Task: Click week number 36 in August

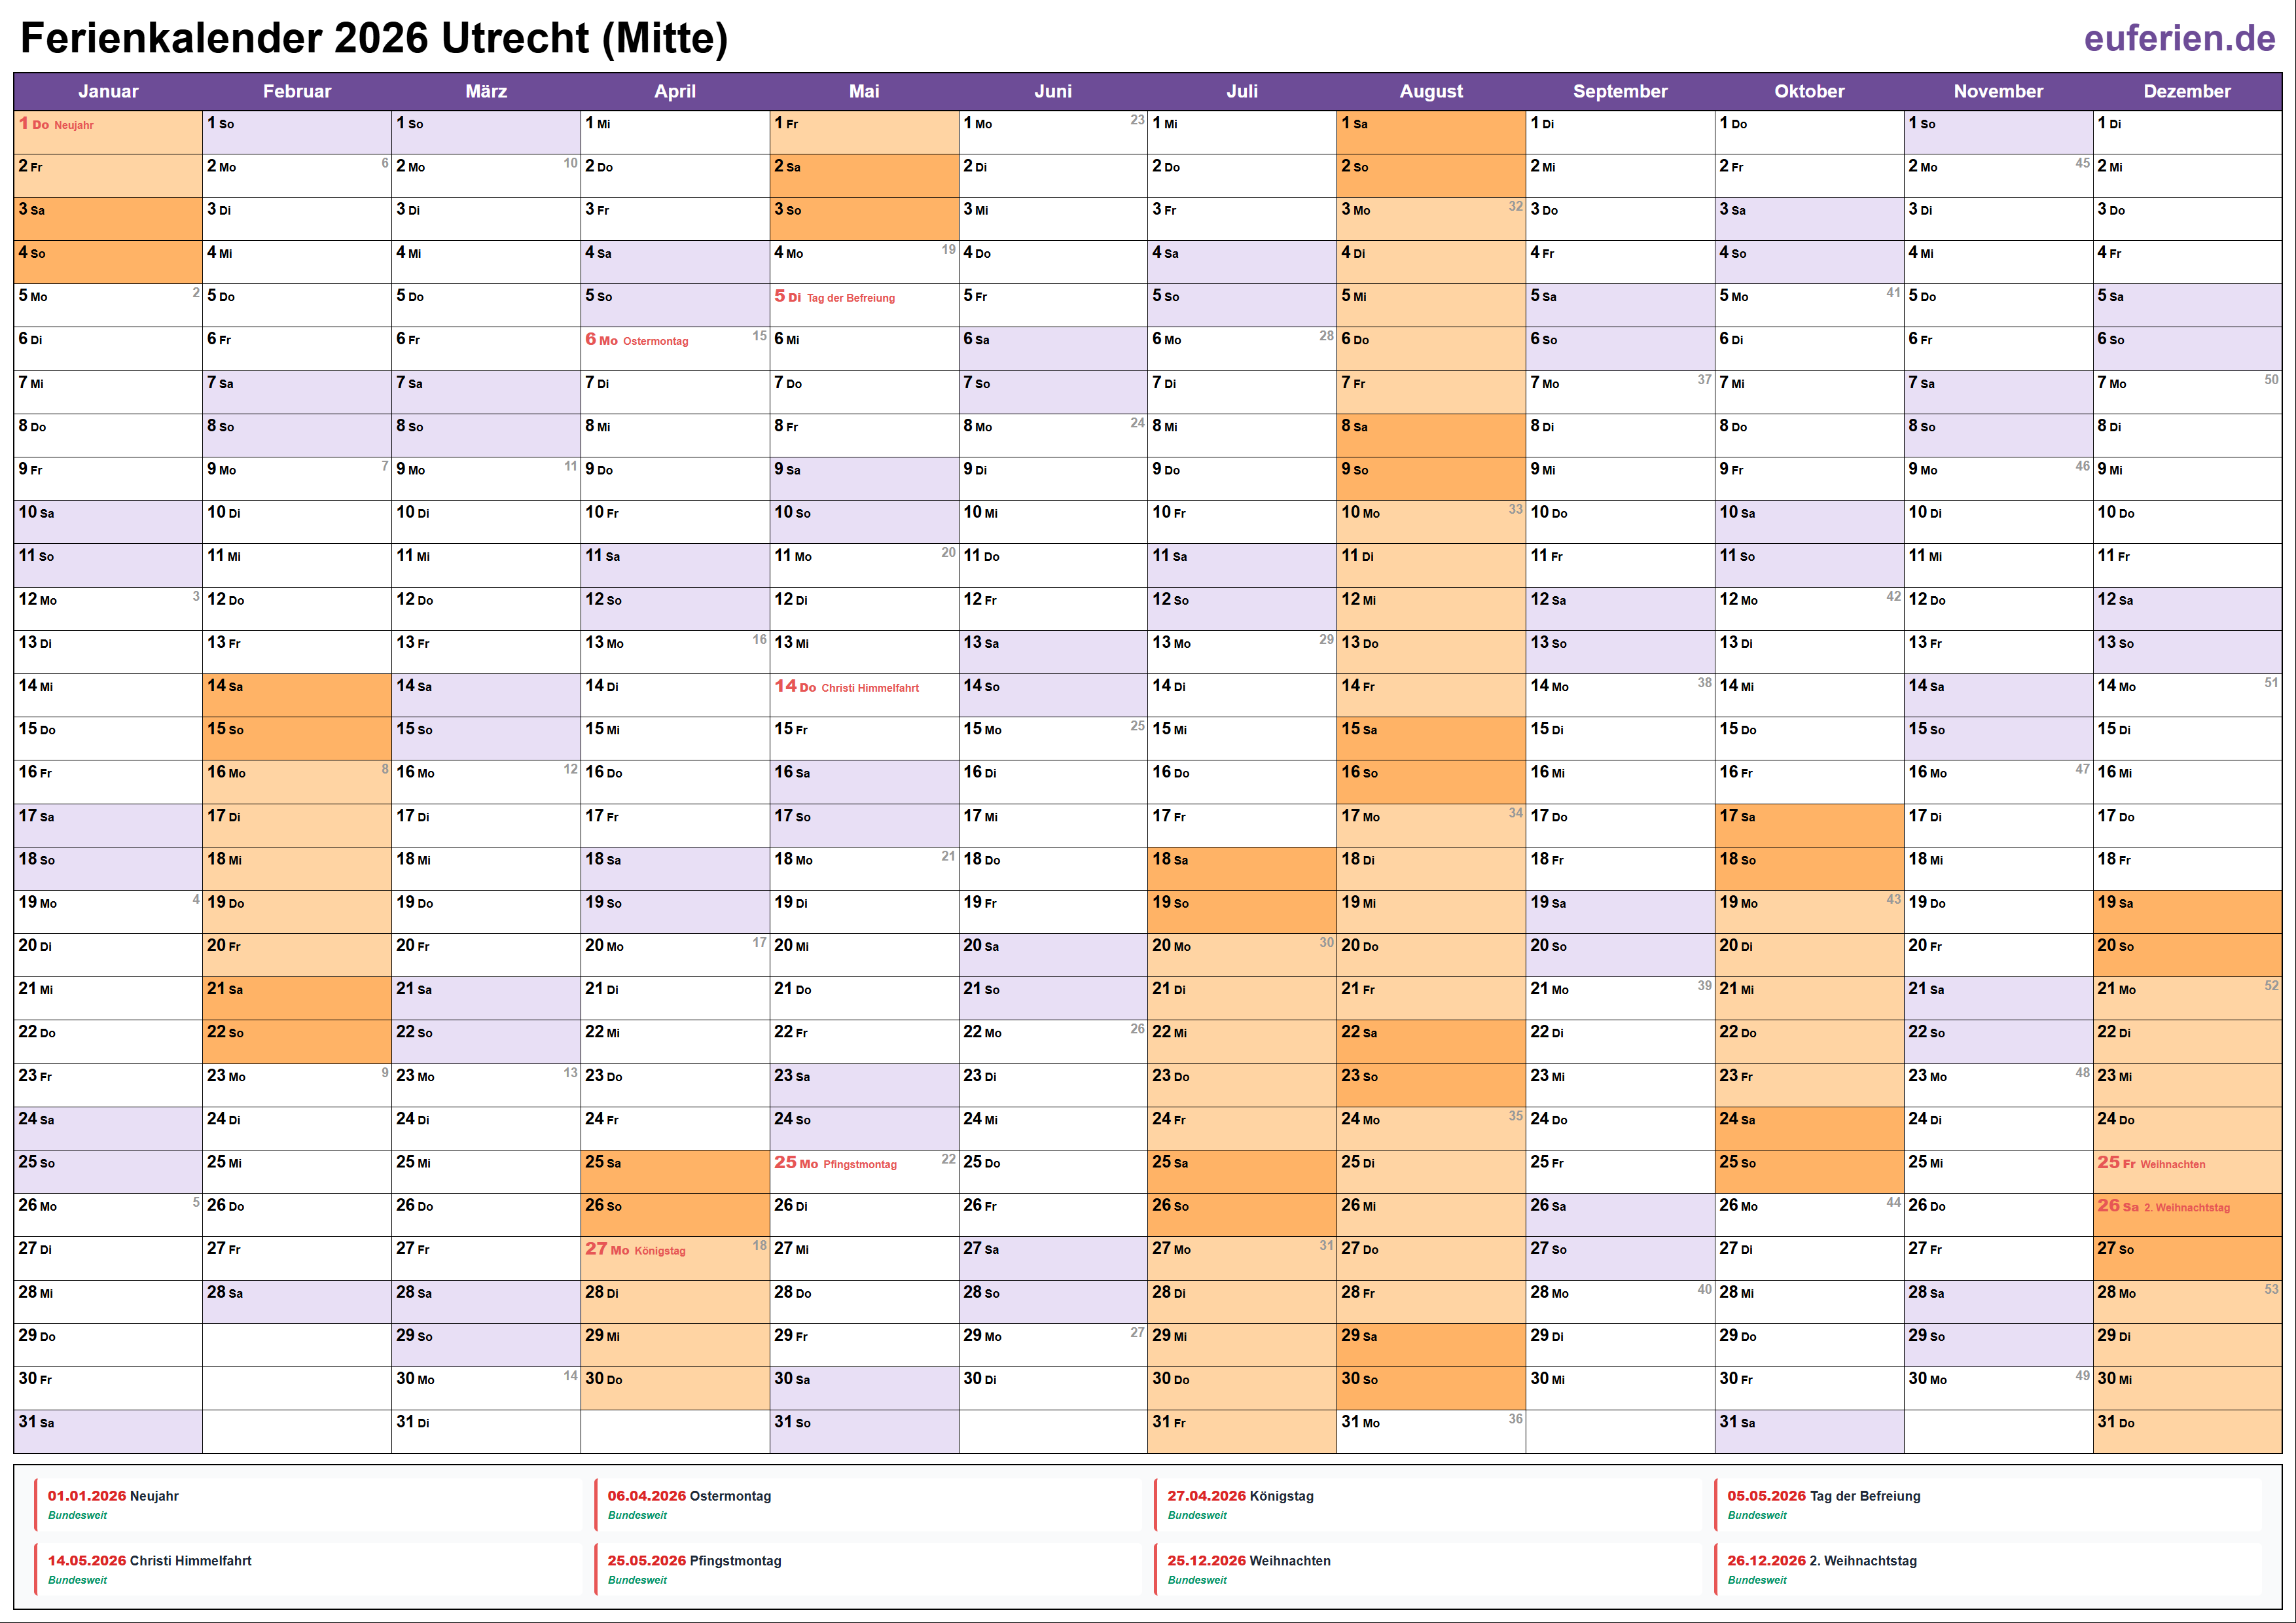Action: (x=1515, y=1419)
